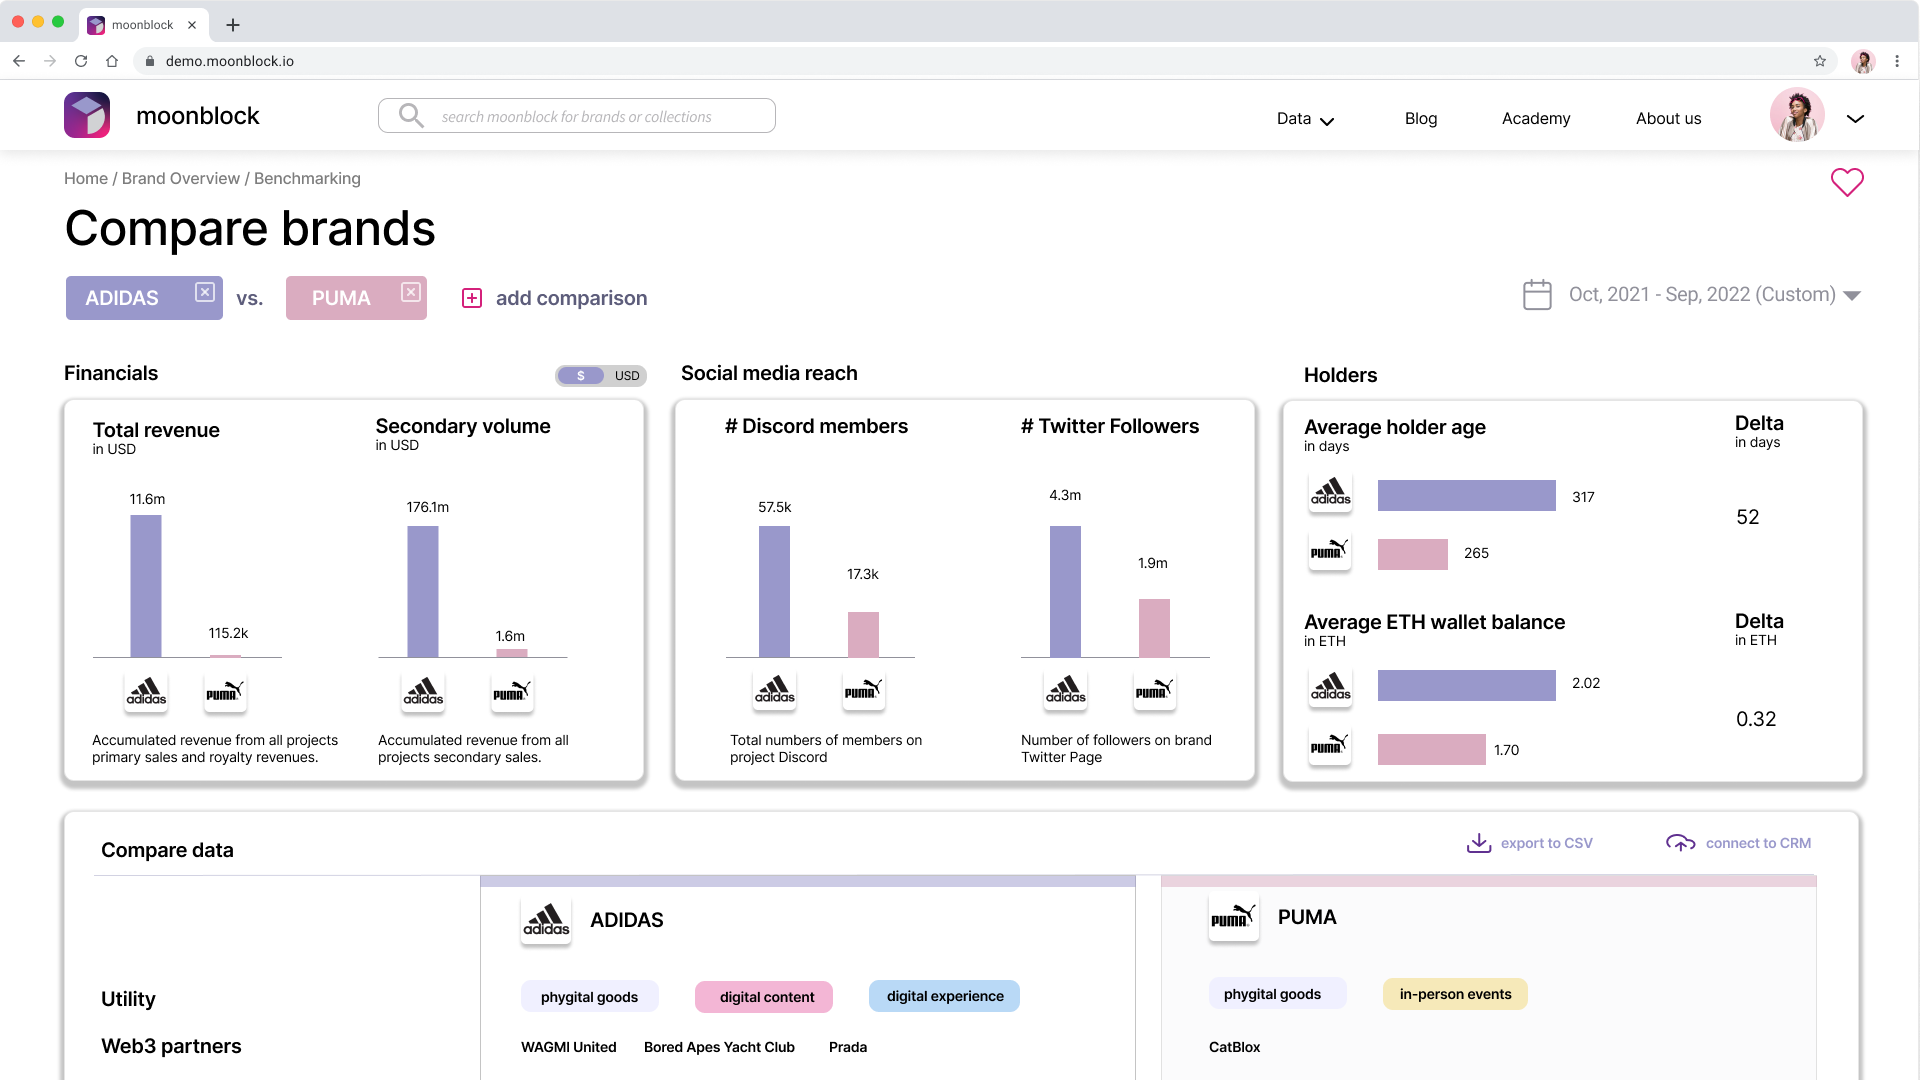This screenshot has width=1920, height=1080.
Task: Open the calendar icon for date range
Action: [x=1537, y=294]
